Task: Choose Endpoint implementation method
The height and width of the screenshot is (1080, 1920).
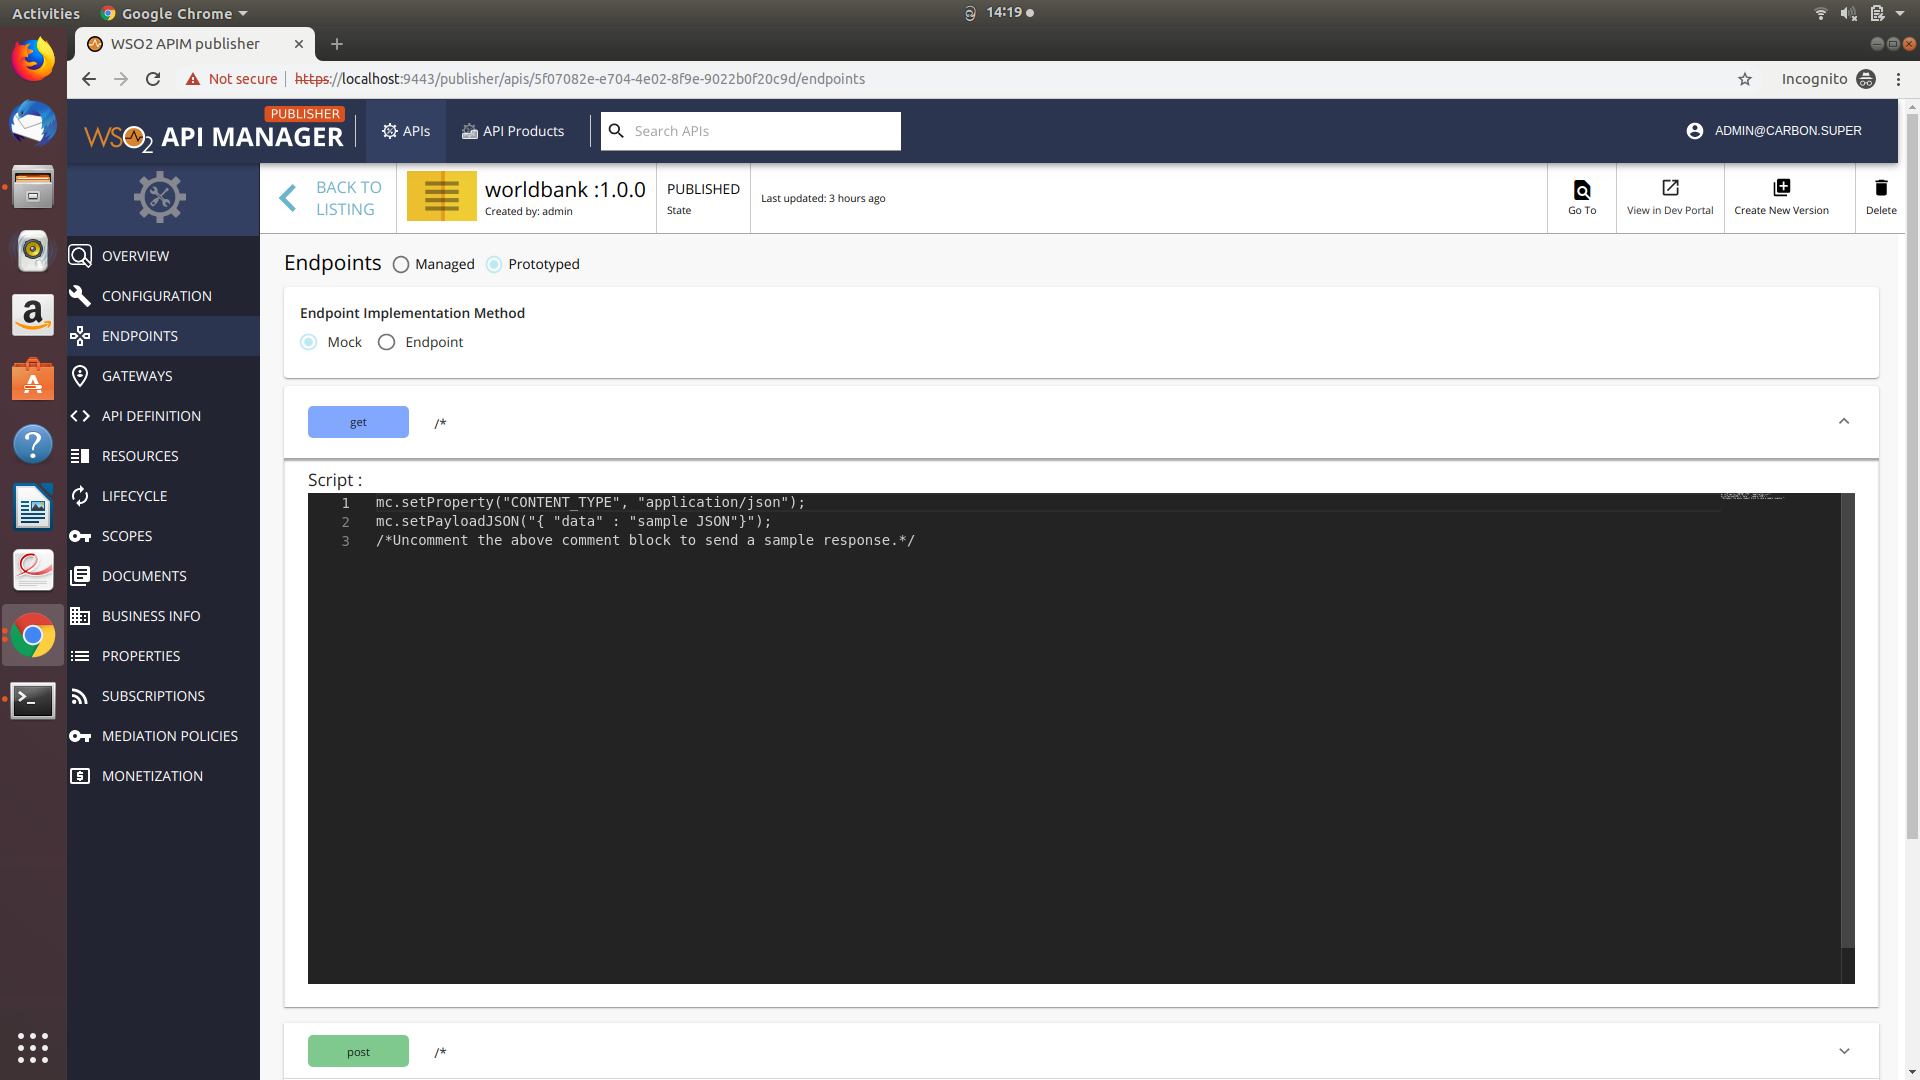Action: pyautogui.click(x=386, y=342)
